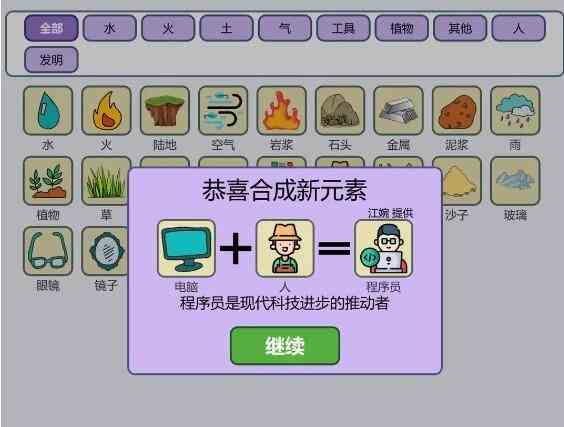564x427 pixels.
Task: Select the glass element icon 玻璃
Action: (515, 181)
